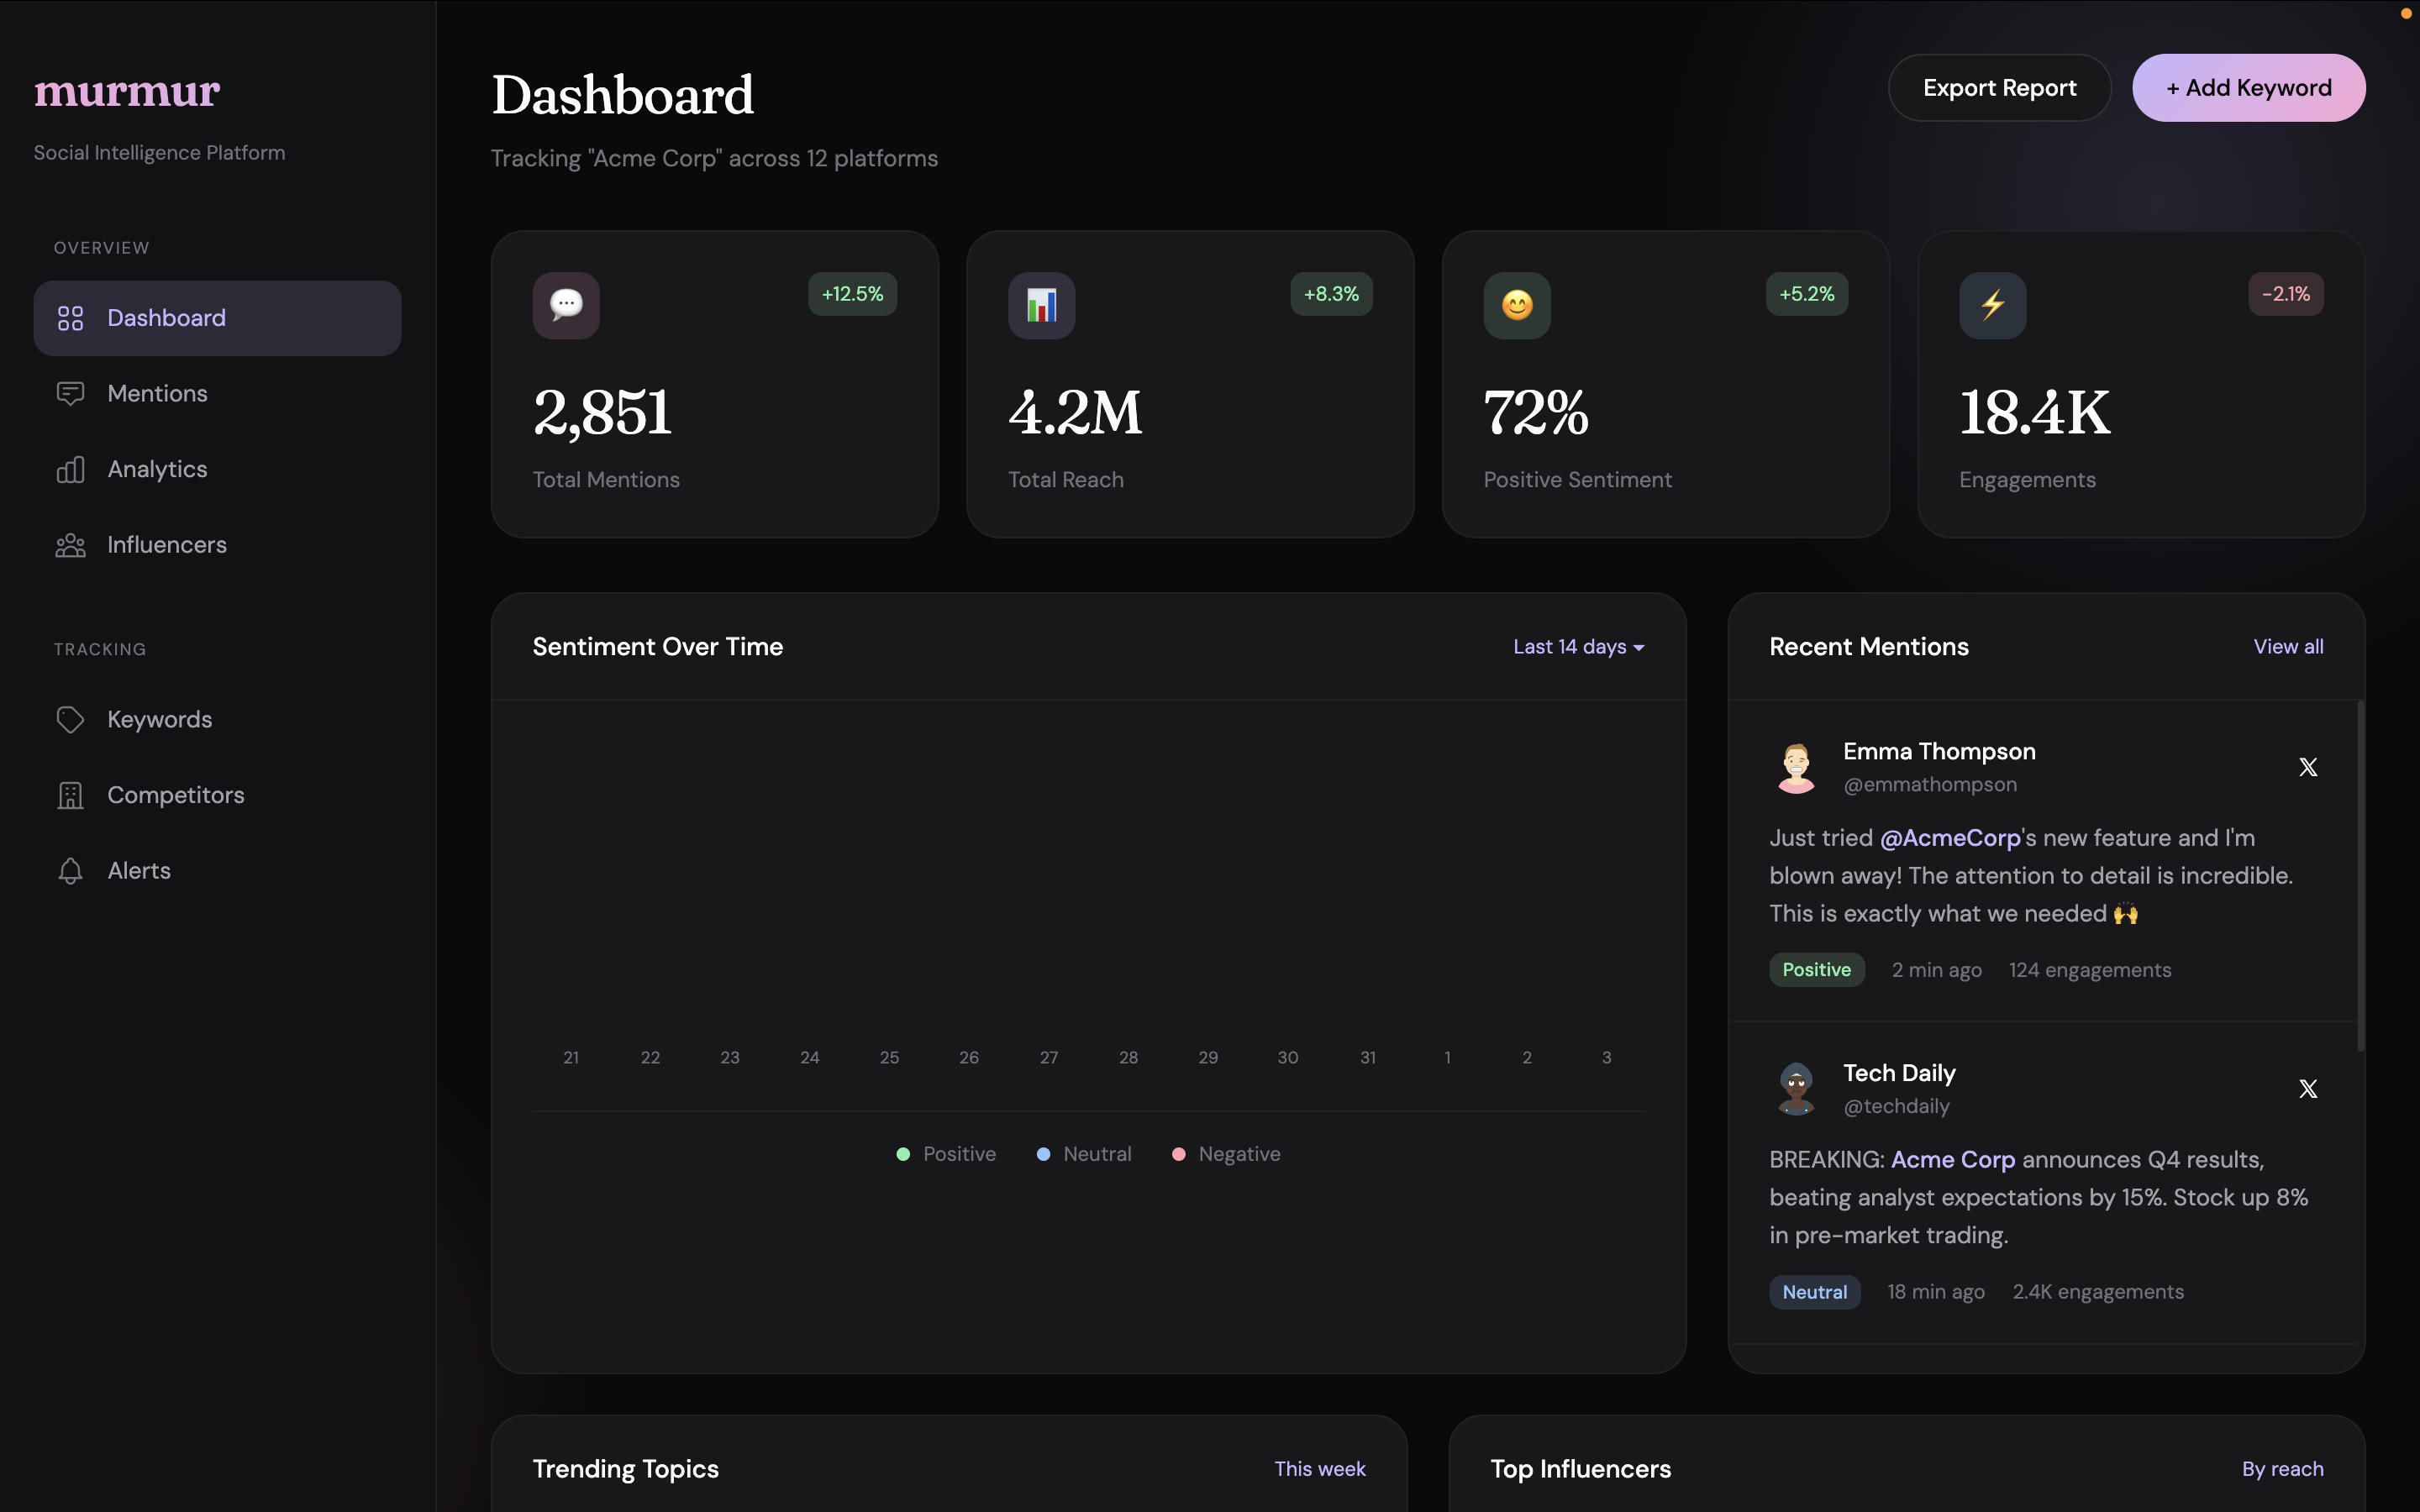The image size is (2420, 1512).
Task: Click the Add Keyword button
Action: [2248, 88]
